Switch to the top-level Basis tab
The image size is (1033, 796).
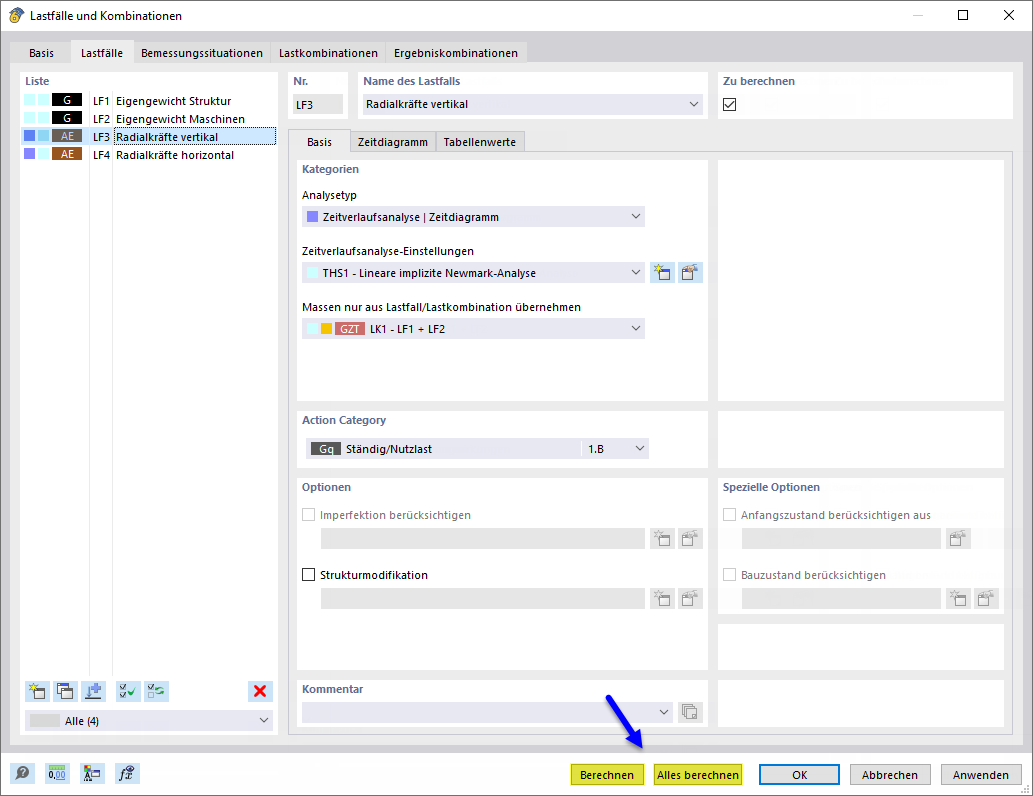point(42,53)
